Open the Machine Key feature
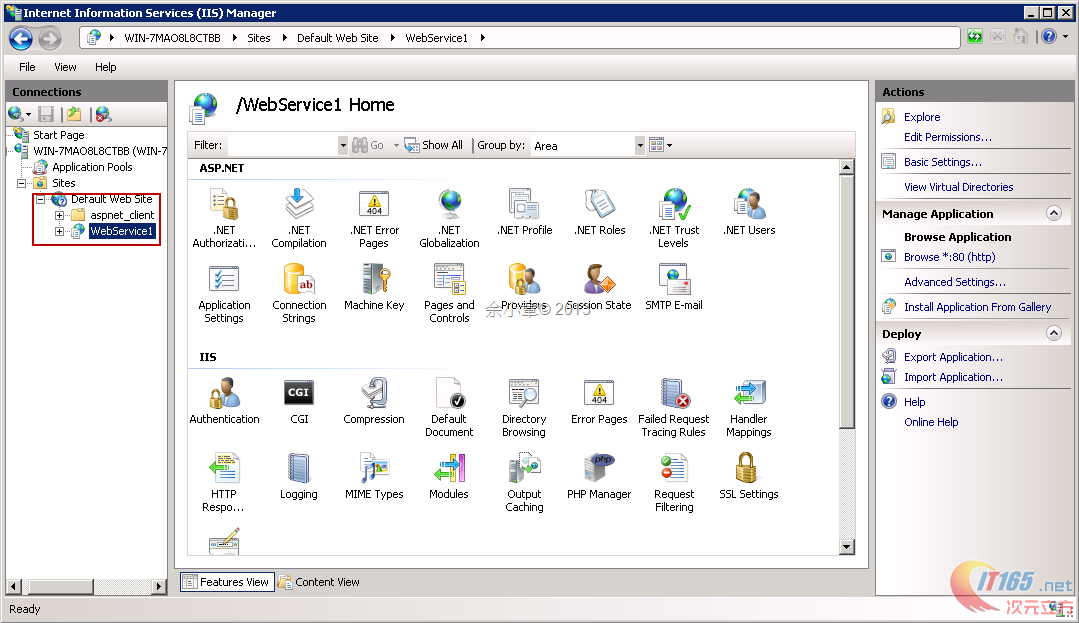 pyautogui.click(x=374, y=287)
